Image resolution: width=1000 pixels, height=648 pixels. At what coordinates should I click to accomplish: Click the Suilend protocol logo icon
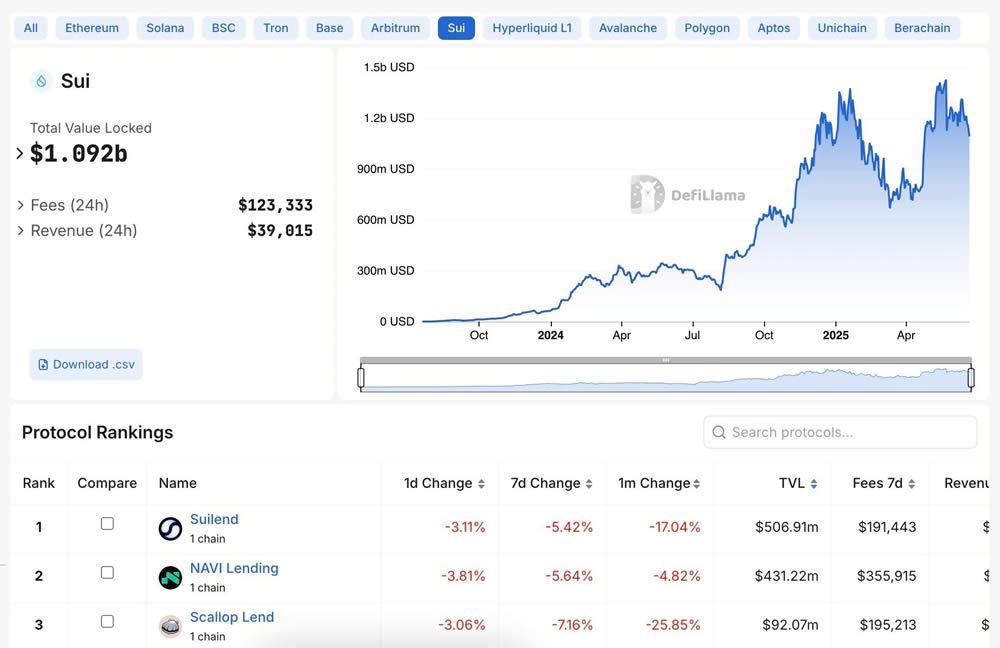170,528
